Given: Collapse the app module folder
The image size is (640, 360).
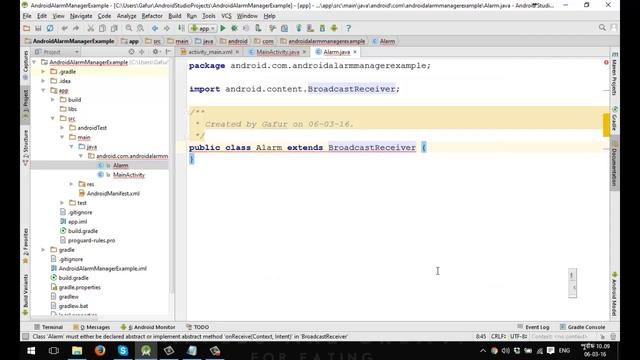Looking at the screenshot, I should point(43,90).
